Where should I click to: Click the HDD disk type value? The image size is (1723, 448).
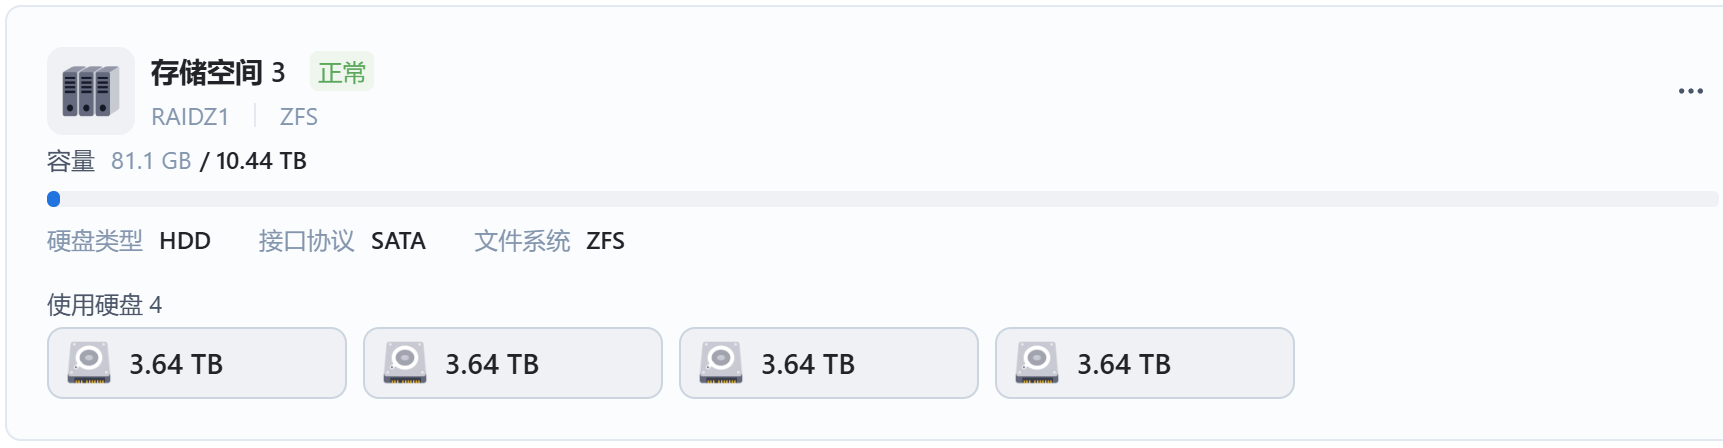coord(185,241)
